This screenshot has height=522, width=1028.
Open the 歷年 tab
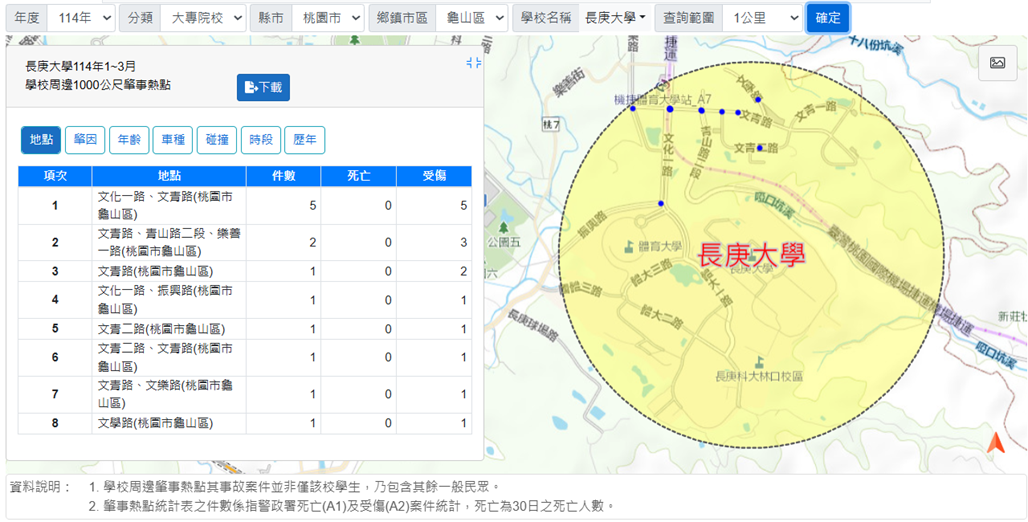(304, 141)
